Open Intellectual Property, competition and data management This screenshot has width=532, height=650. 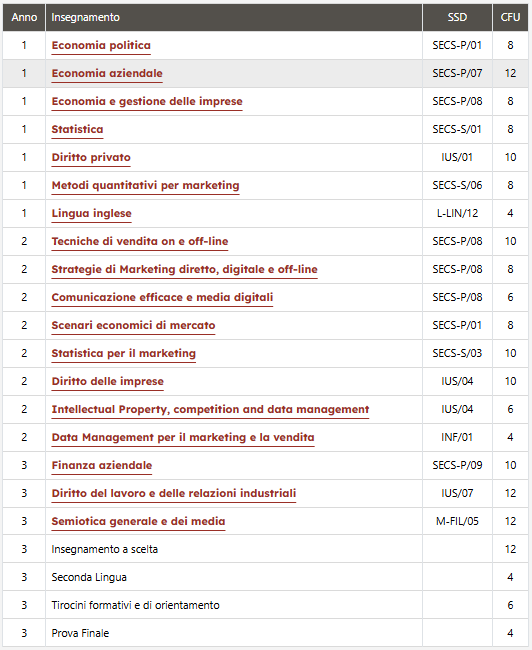click(210, 410)
